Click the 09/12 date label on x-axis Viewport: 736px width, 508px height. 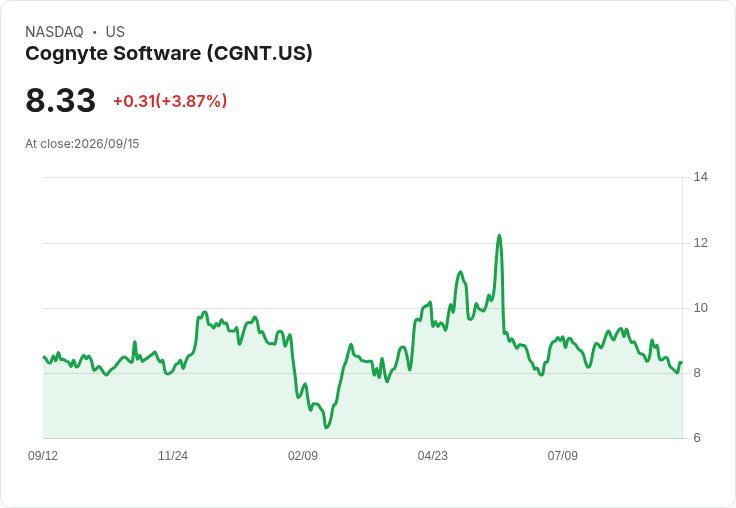click(x=43, y=455)
